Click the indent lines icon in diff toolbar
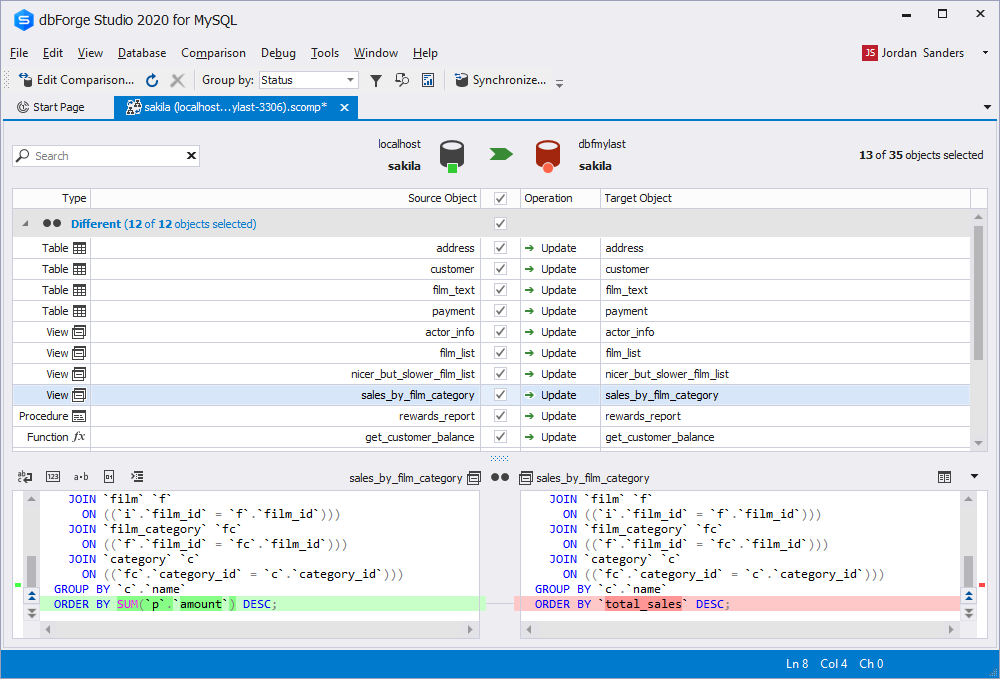The height and width of the screenshot is (679, 1000). point(137,476)
